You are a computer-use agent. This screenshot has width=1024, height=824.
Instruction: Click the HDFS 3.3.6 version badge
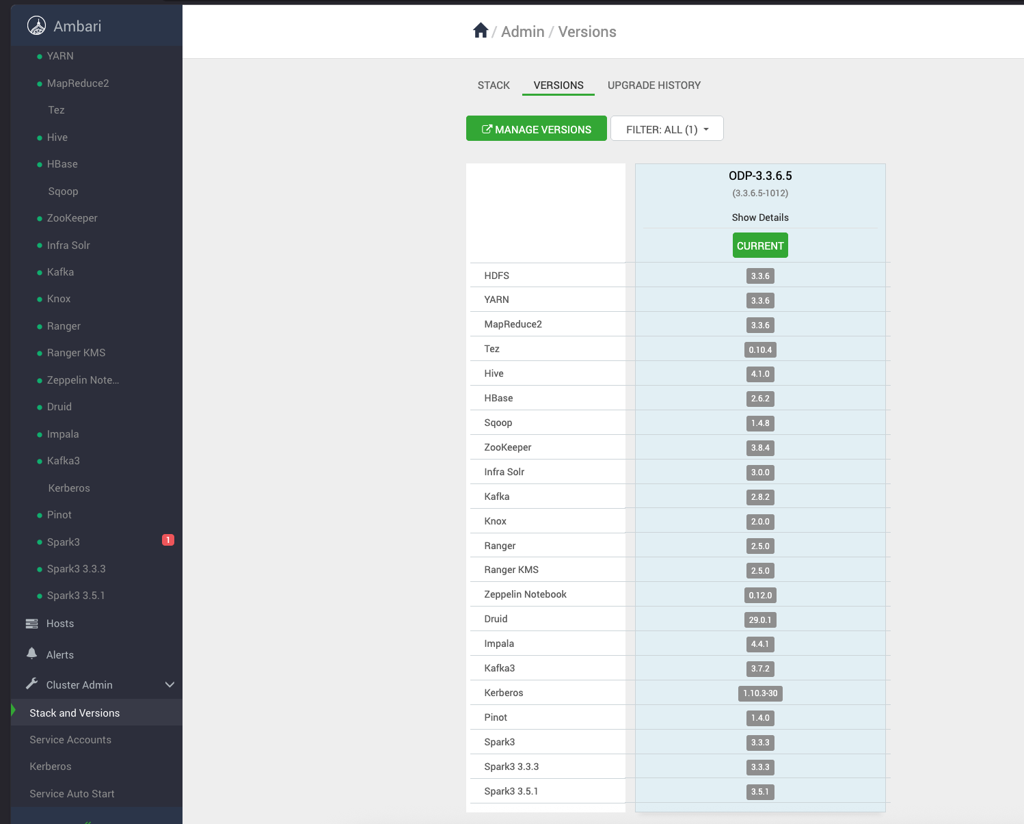tap(760, 276)
